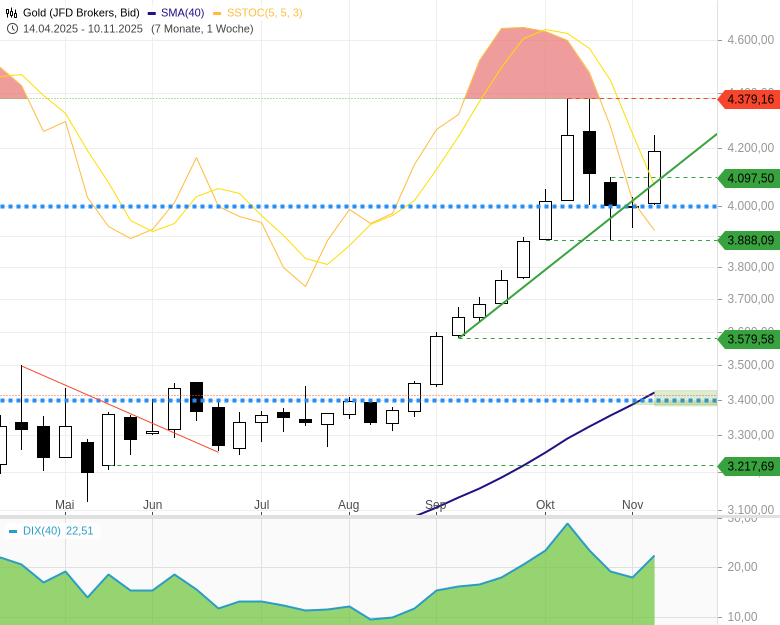Click the Jun label on time axis
780x625 pixels.
[x=152, y=505]
